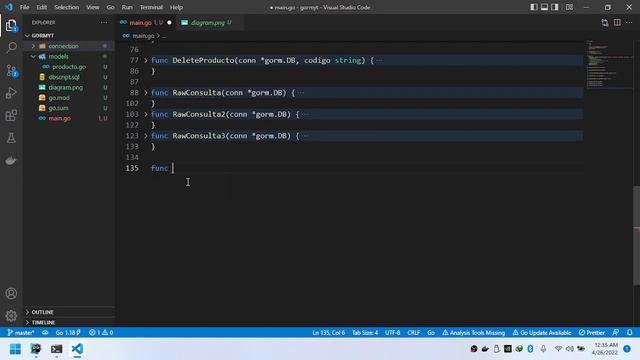Open terminal app in taskbar
Viewport: 640px width, 360px height.
tap(56, 349)
